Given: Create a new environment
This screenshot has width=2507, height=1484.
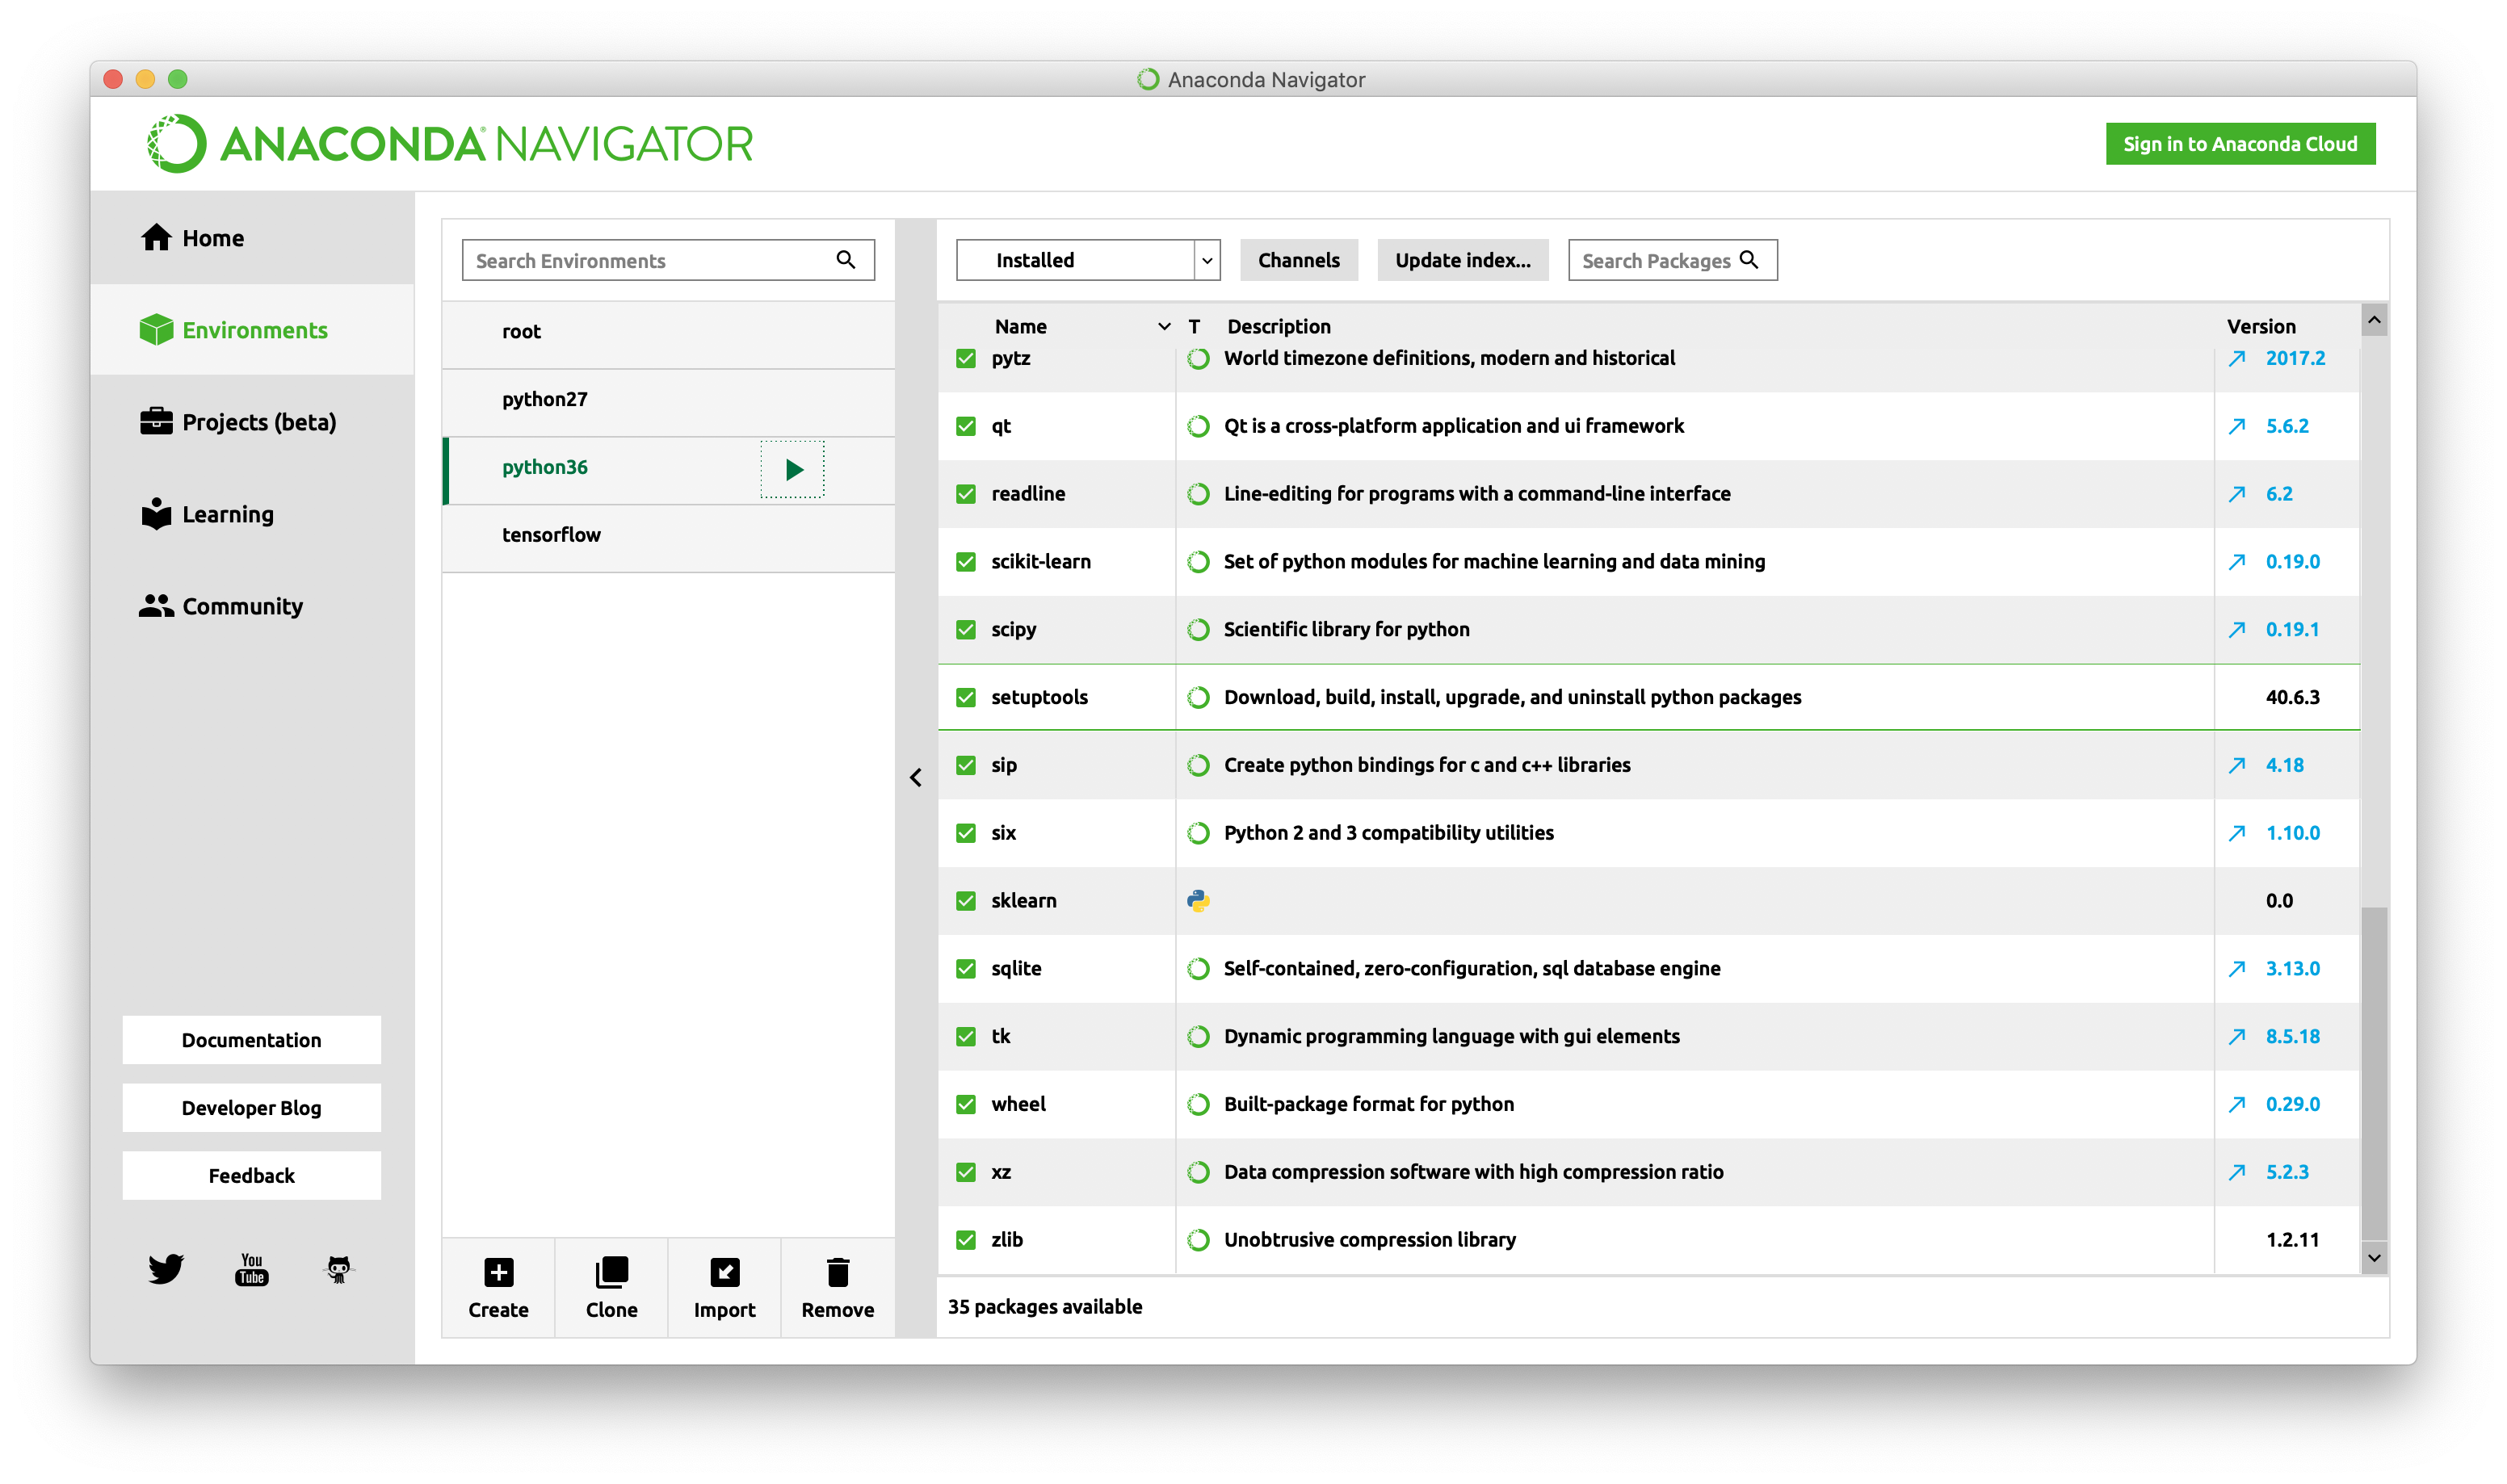Looking at the screenshot, I should point(498,1288).
